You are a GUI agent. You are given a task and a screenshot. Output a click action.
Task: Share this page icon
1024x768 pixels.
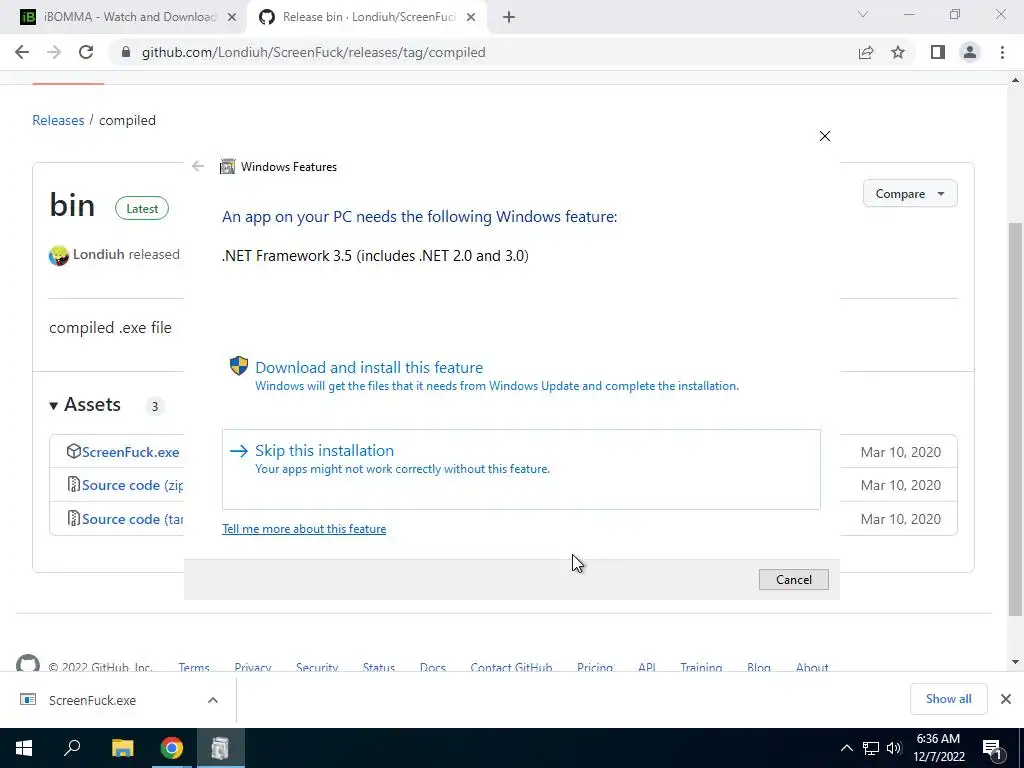866,52
